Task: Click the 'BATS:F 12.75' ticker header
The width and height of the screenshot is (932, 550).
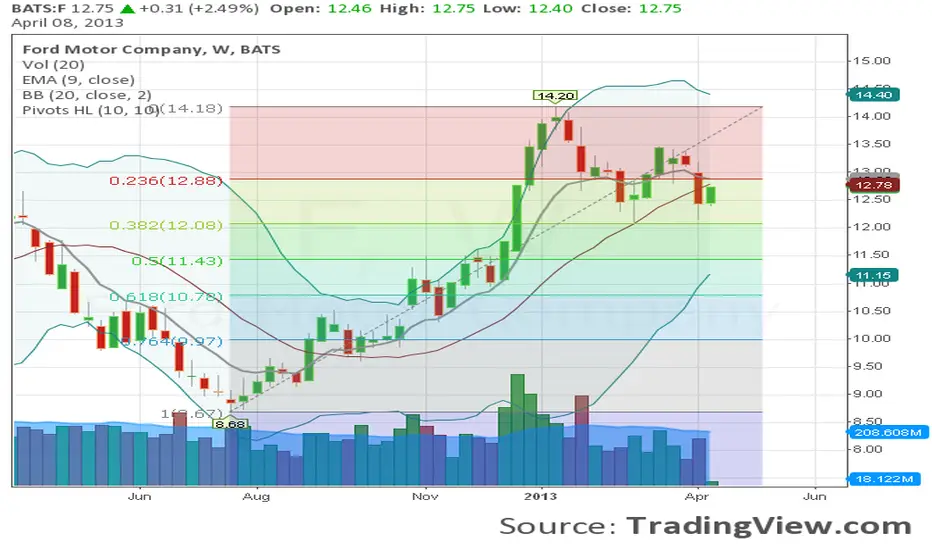Action: [x=63, y=8]
